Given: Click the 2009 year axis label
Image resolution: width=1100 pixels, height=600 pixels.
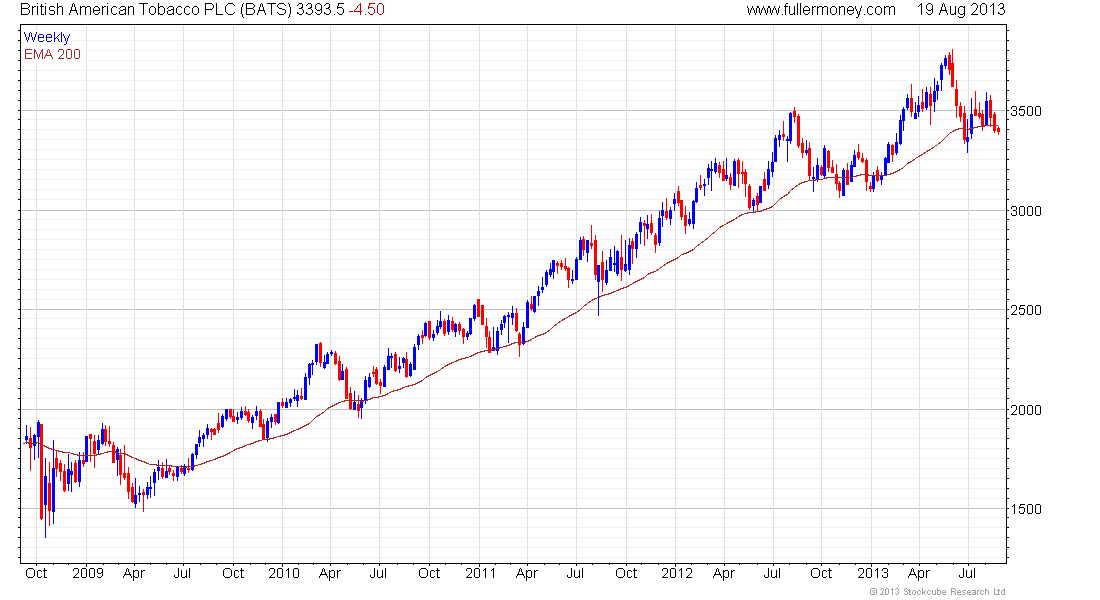Looking at the screenshot, I should [x=88, y=573].
